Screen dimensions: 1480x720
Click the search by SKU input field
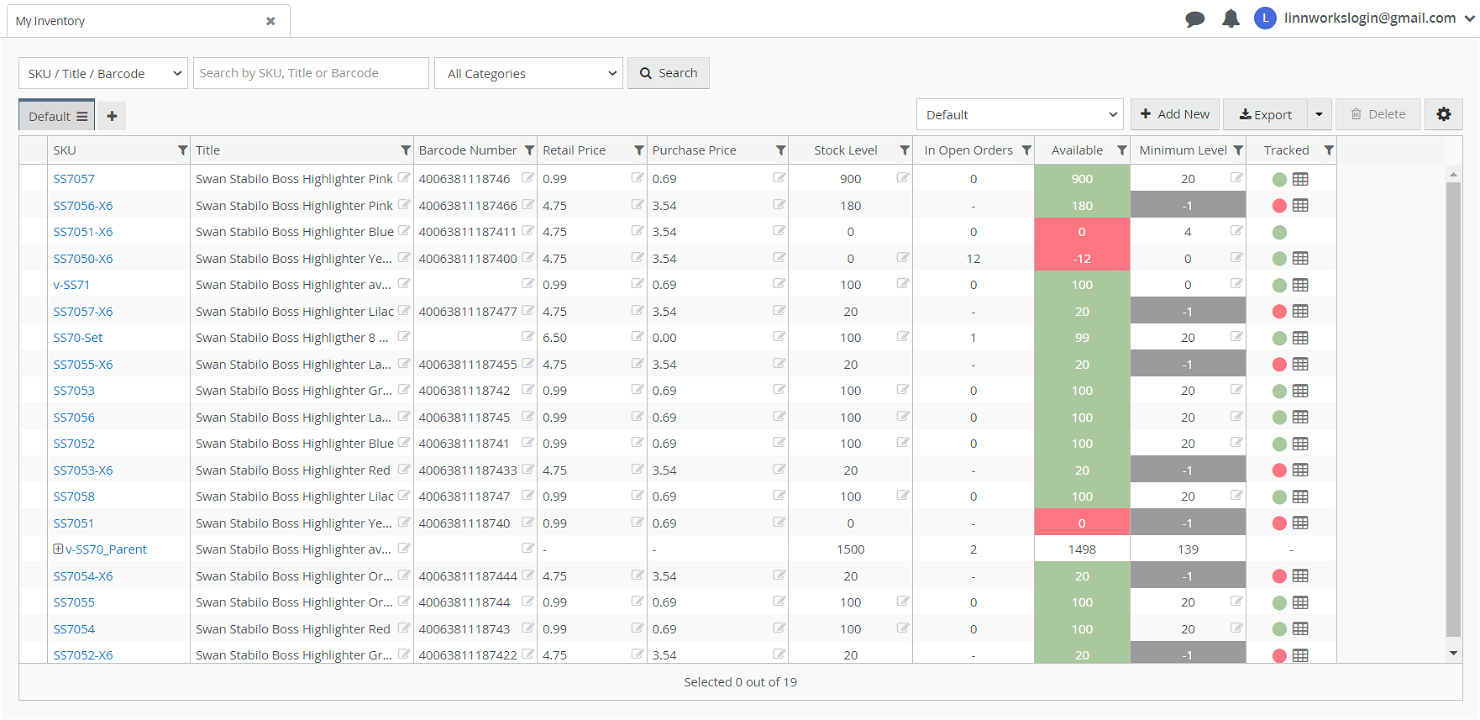(x=311, y=73)
